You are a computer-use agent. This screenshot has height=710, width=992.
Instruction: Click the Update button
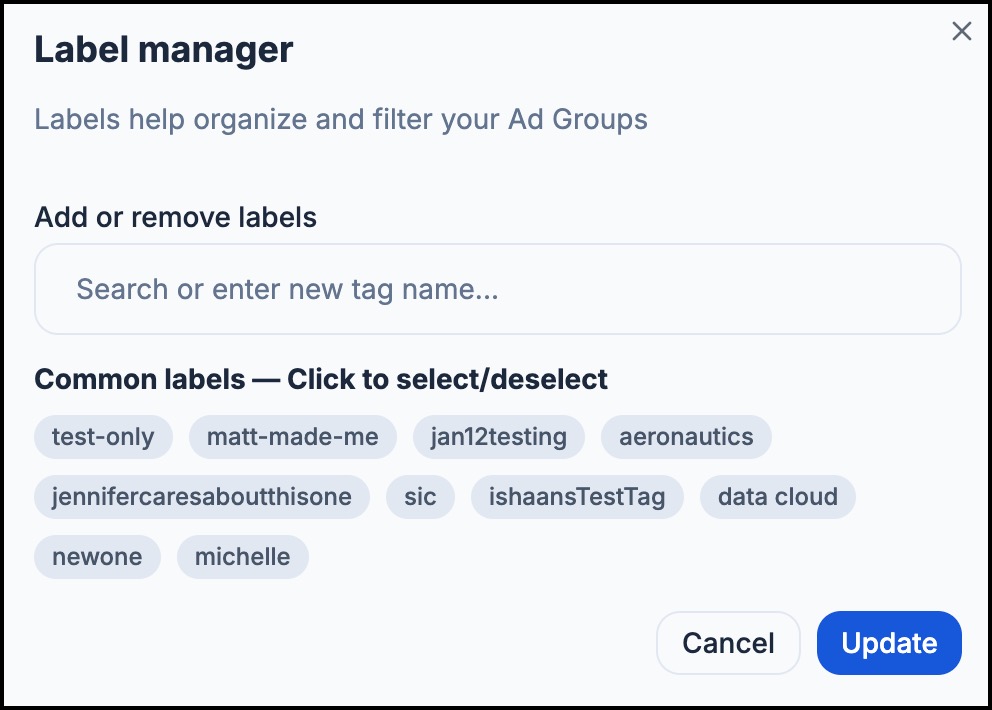point(889,643)
